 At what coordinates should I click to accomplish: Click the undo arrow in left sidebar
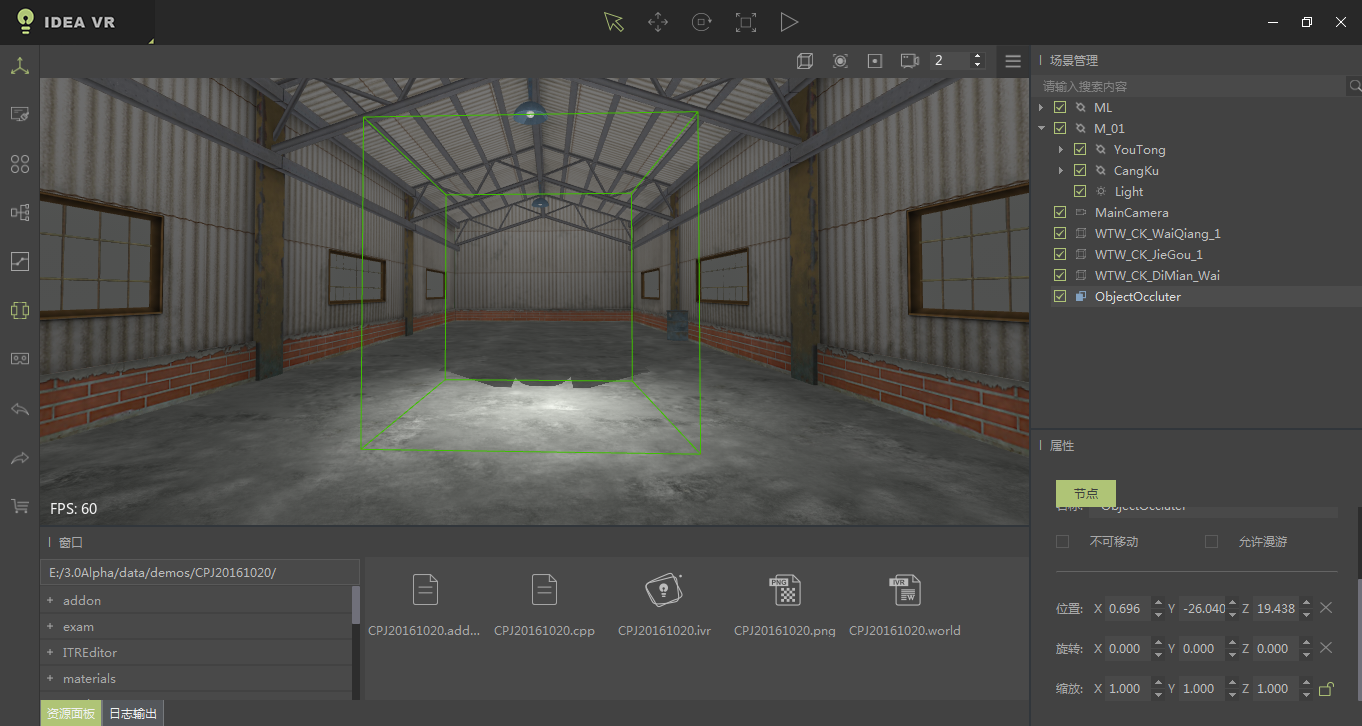[20, 409]
